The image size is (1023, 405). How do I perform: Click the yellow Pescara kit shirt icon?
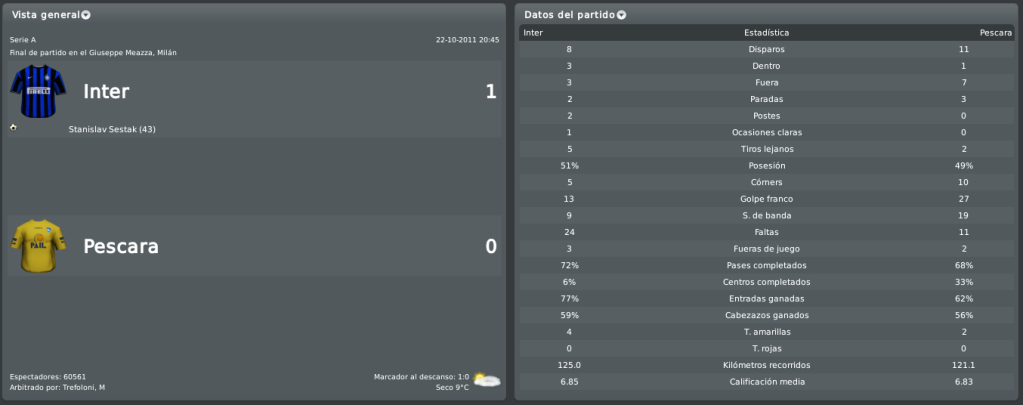(x=38, y=246)
